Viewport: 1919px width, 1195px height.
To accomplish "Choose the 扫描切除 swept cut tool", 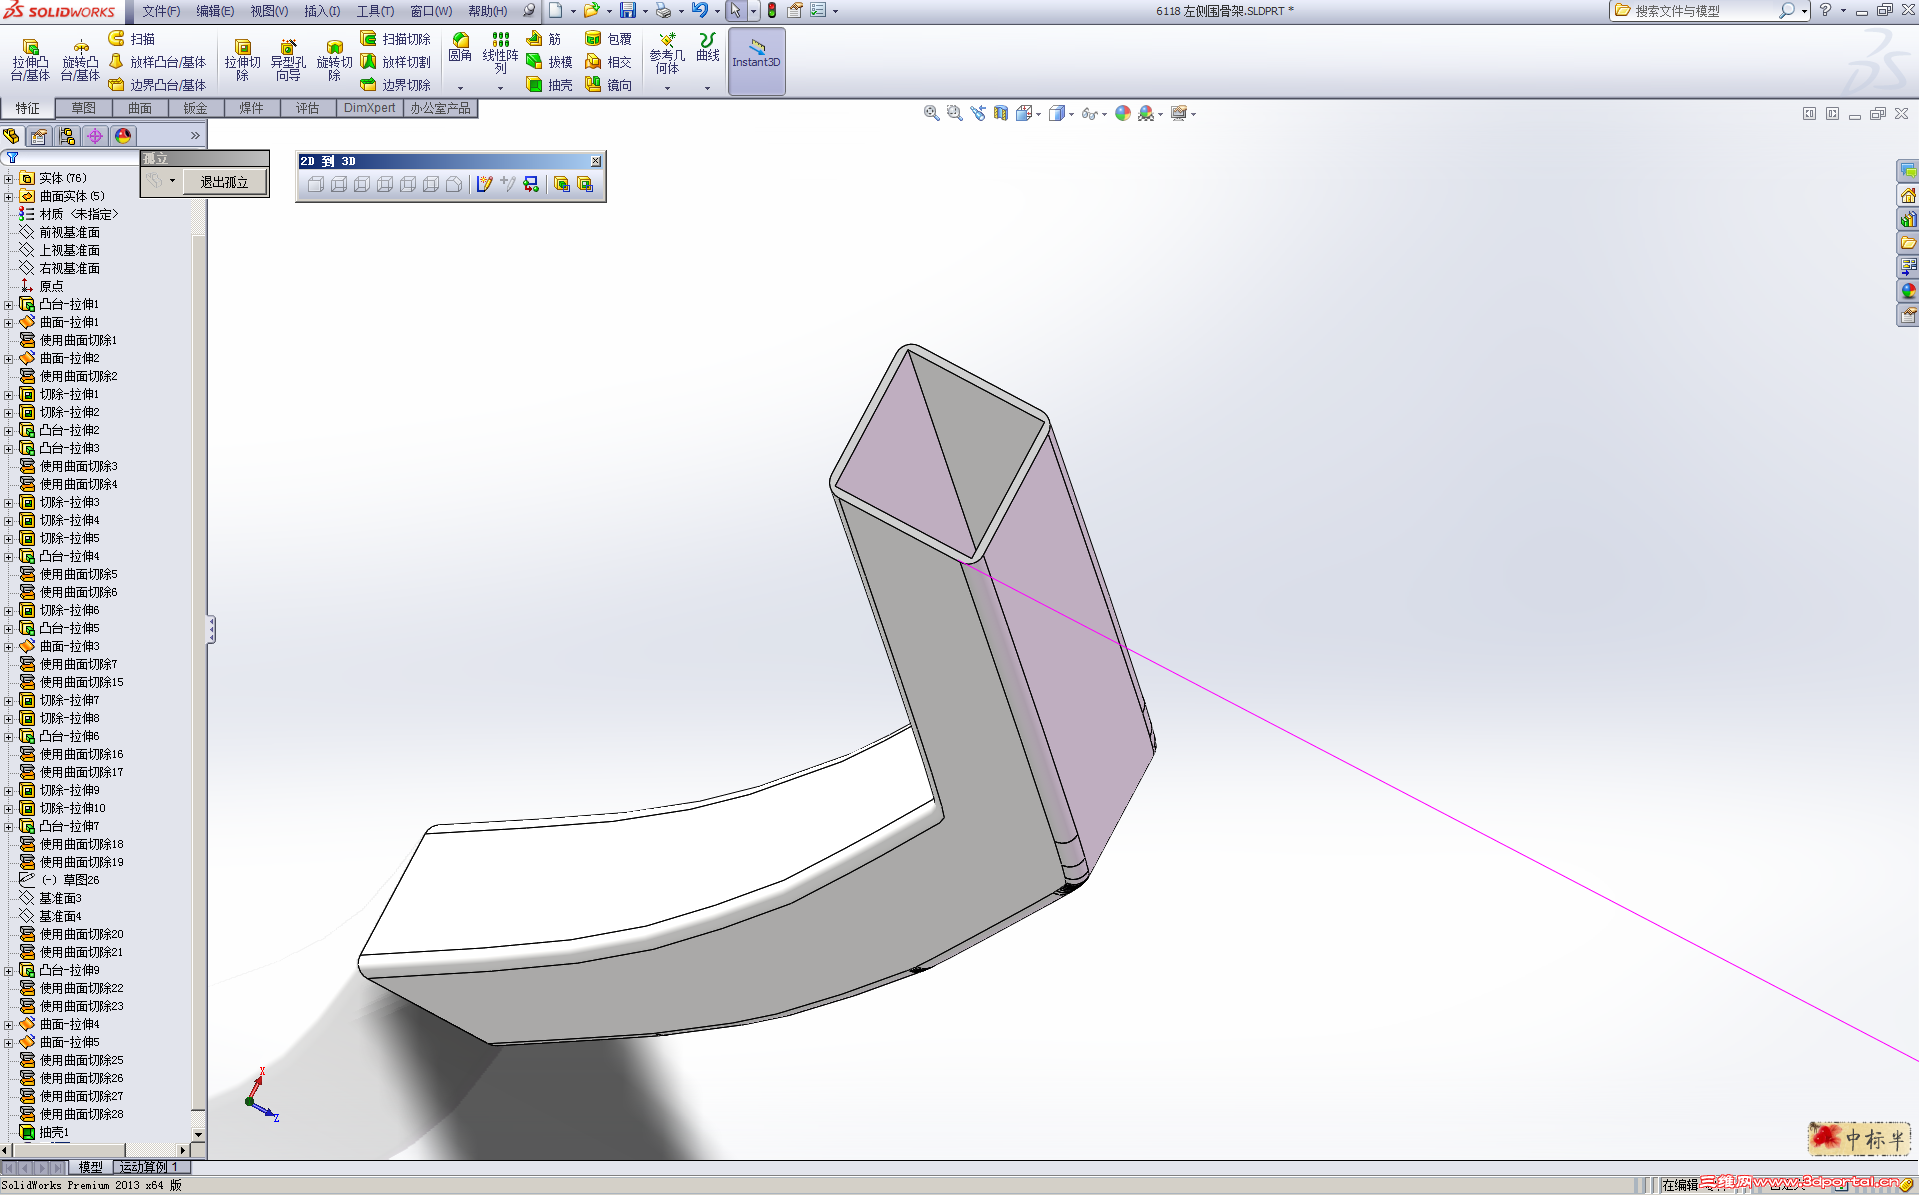I will (x=396, y=39).
